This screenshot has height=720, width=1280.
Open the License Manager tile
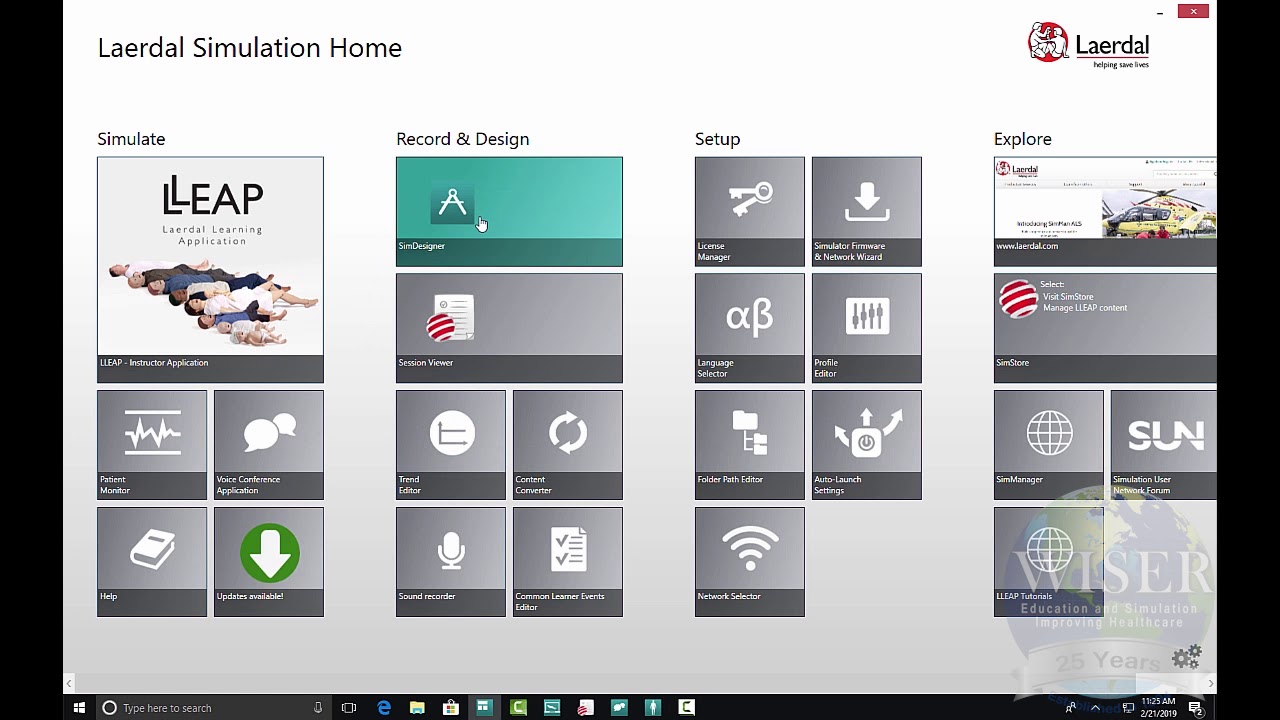(x=750, y=211)
